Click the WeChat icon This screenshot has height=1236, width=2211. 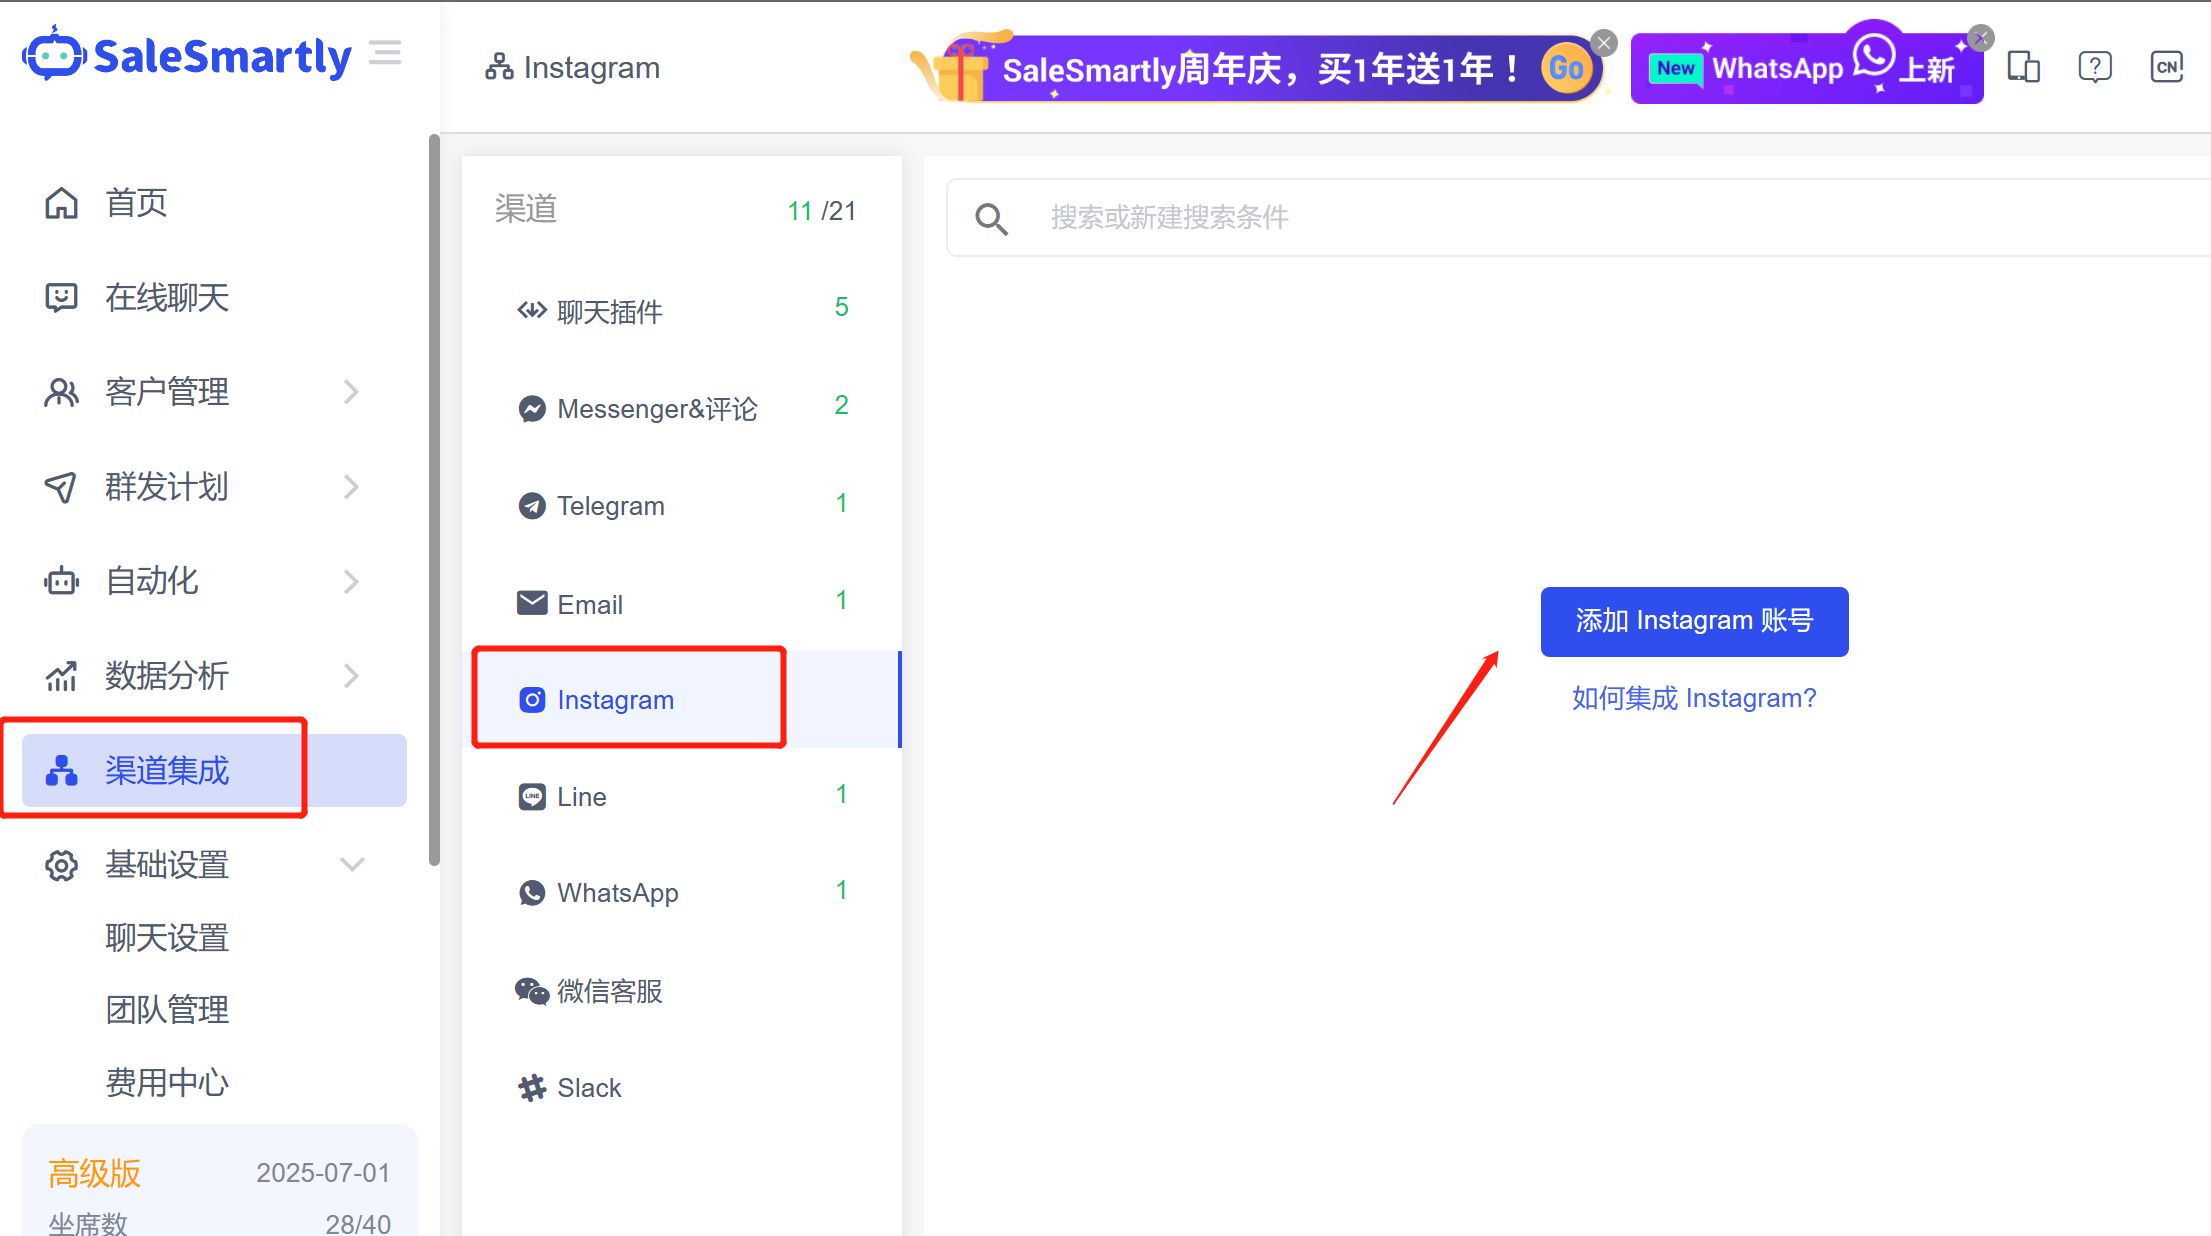(x=532, y=991)
